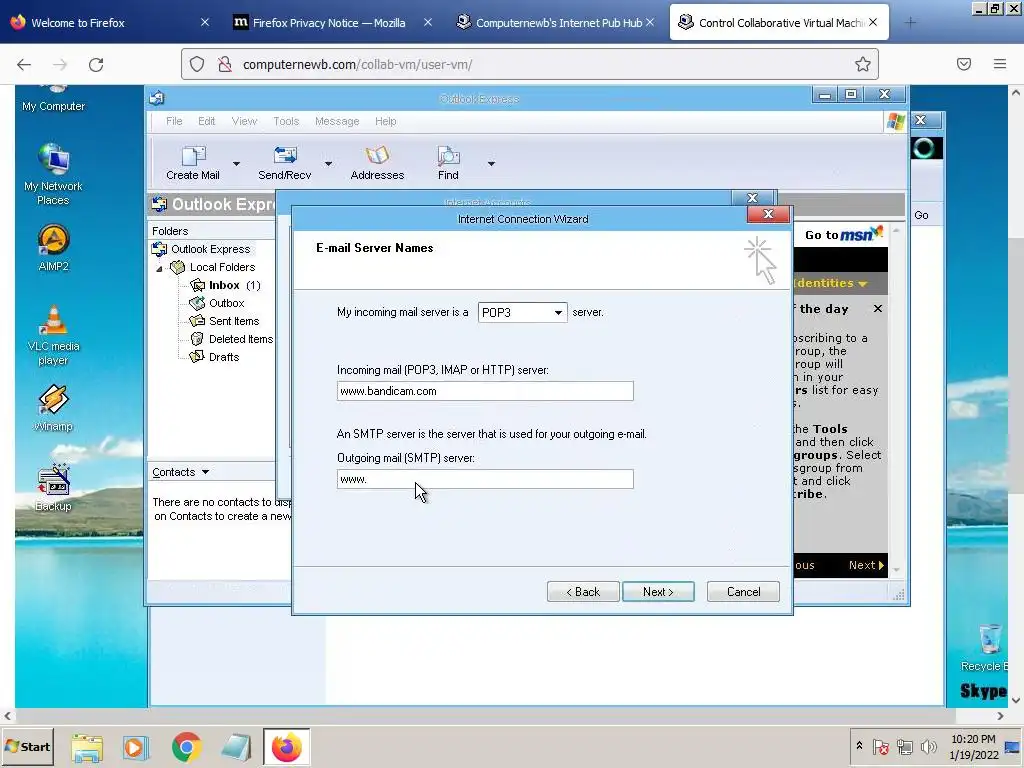Select Outlook Express root tree item
The image size is (1024, 768).
[x=201, y=249]
